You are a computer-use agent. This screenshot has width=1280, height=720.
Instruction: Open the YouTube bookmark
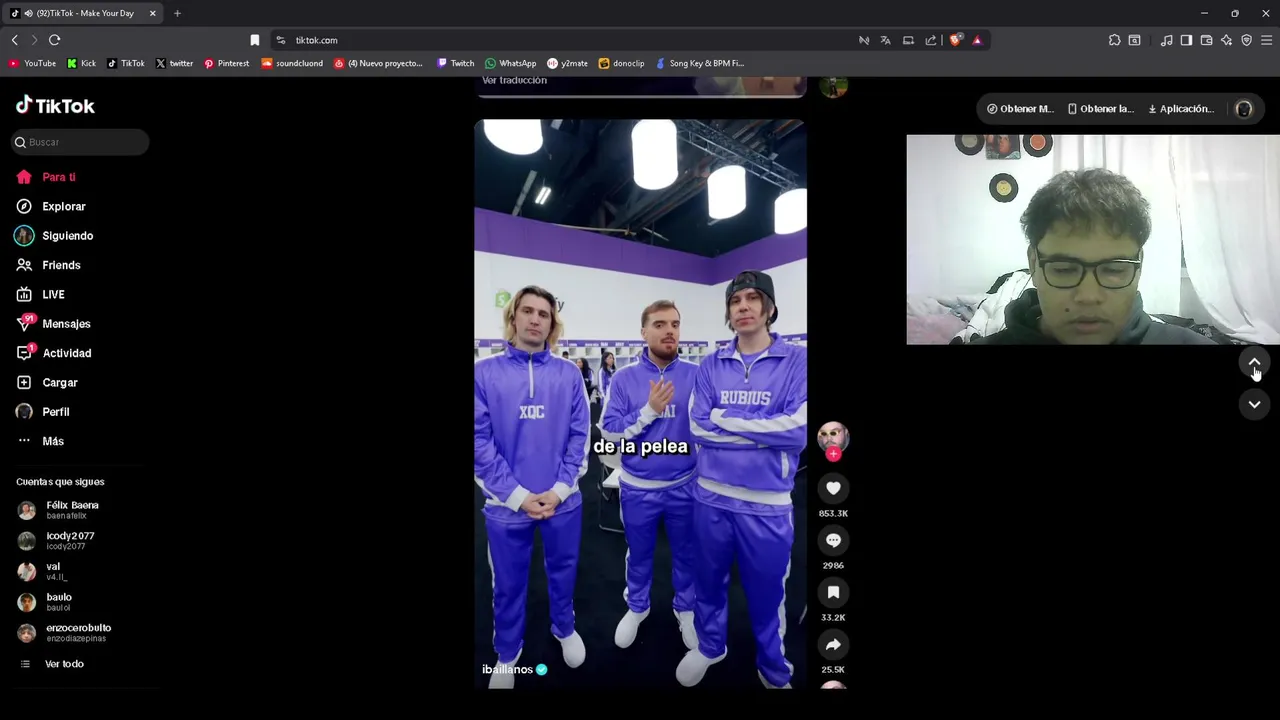pos(32,63)
